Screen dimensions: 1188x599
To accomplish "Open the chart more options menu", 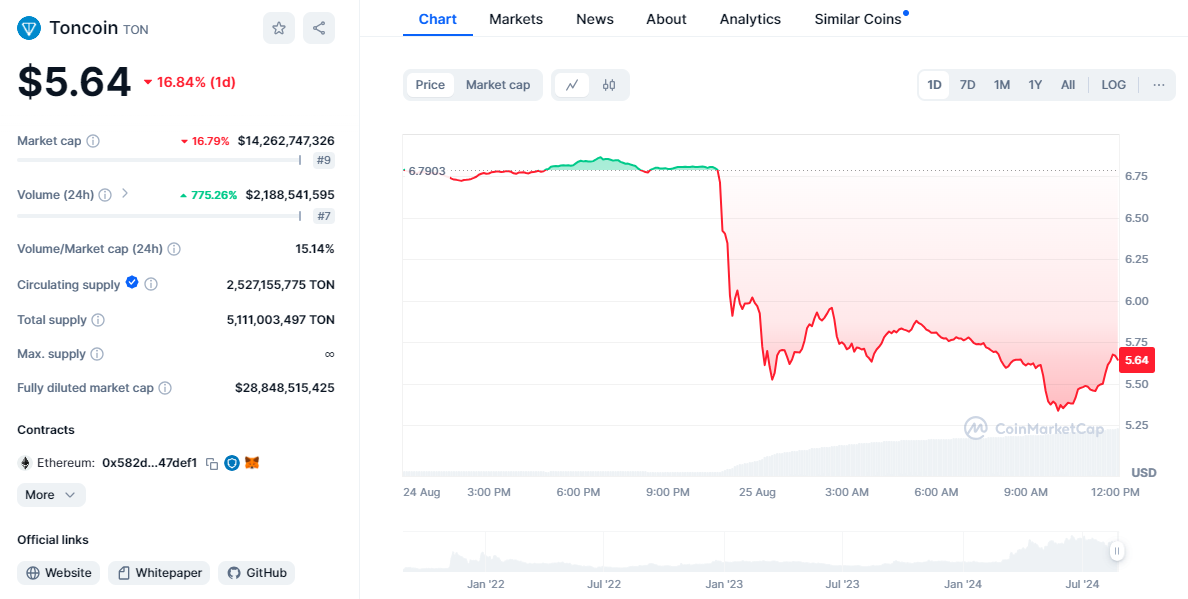I will pyautogui.click(x=1158, y=85).
